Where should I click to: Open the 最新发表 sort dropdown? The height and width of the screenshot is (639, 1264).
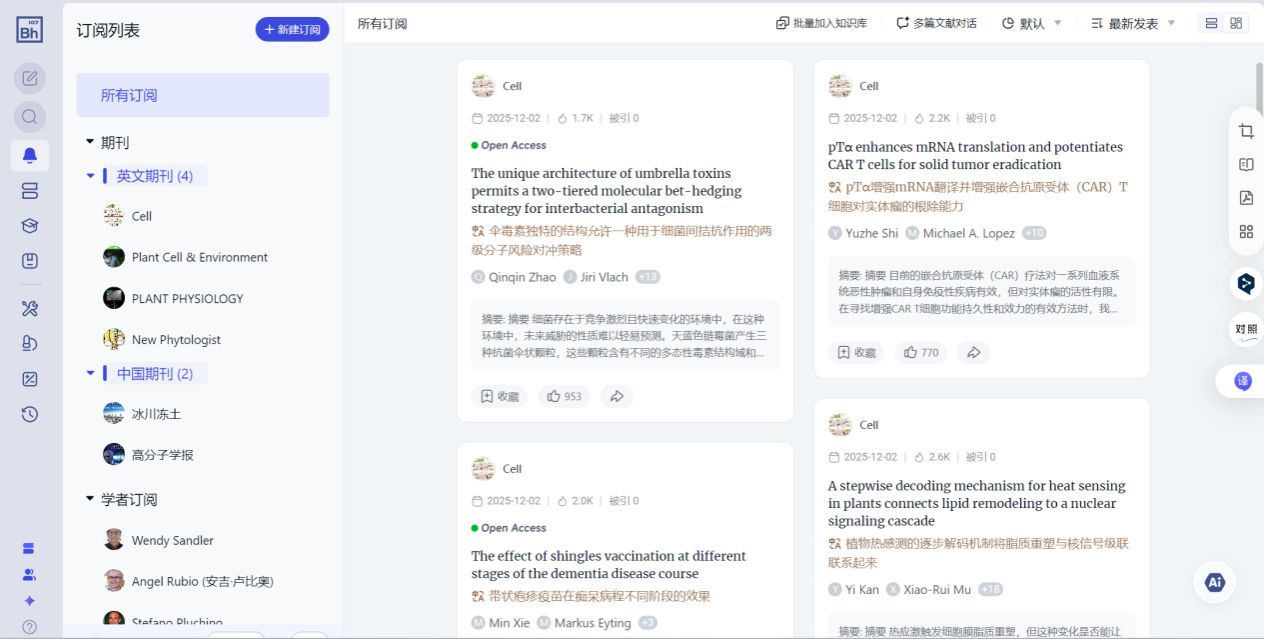coord(1133,23)
